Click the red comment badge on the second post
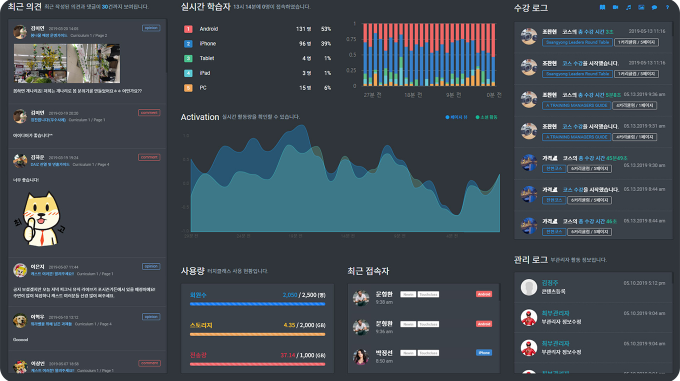 (149, 113)
